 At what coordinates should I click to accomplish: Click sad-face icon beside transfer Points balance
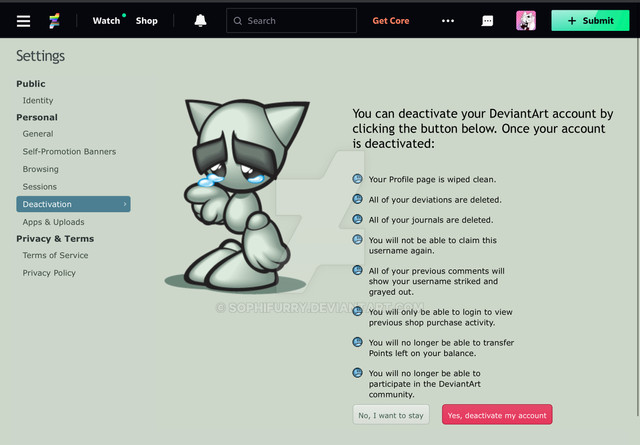point(358,342)
